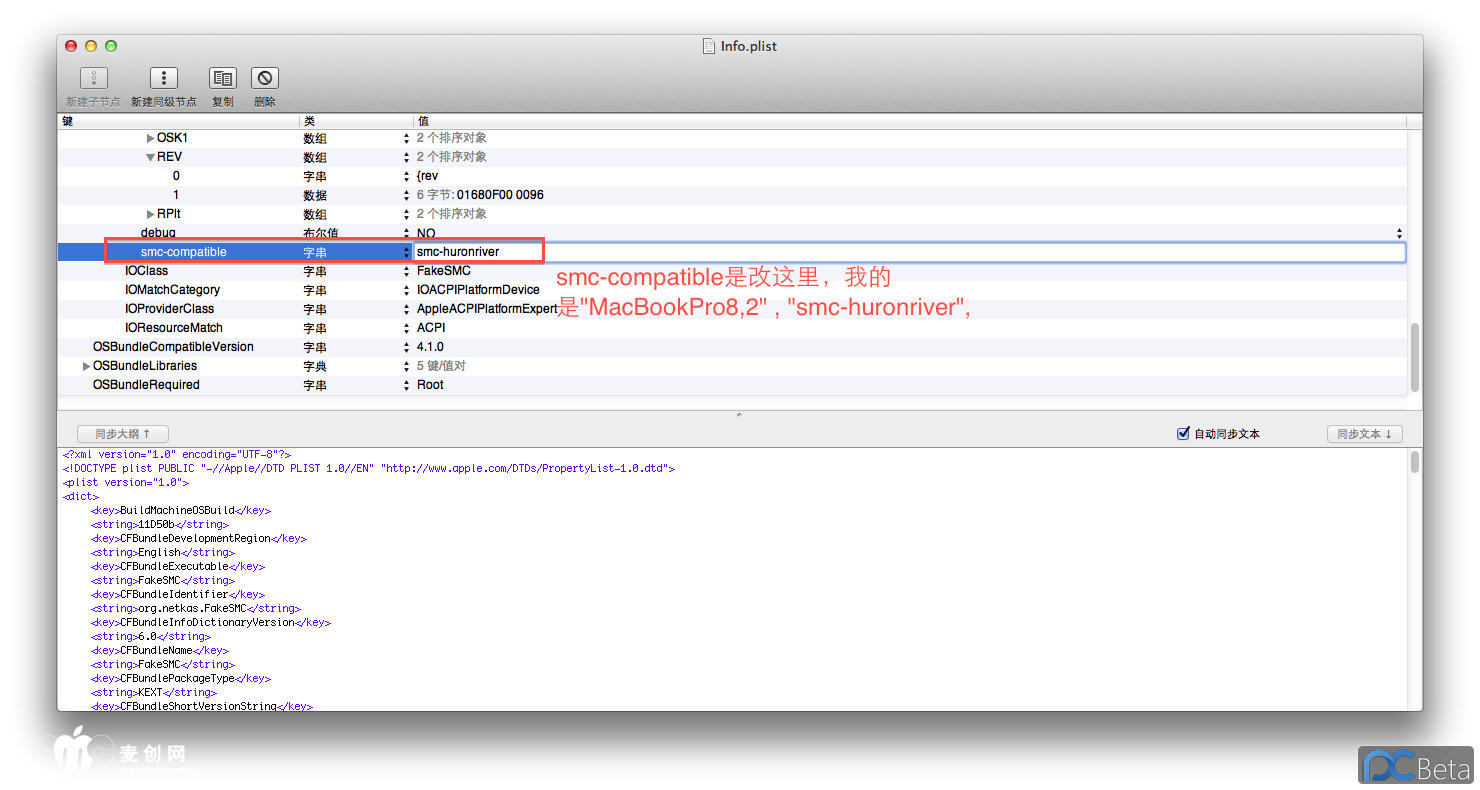1480x790 pixels.
Task: Select the IOClass row
Action: click(146, 271)
